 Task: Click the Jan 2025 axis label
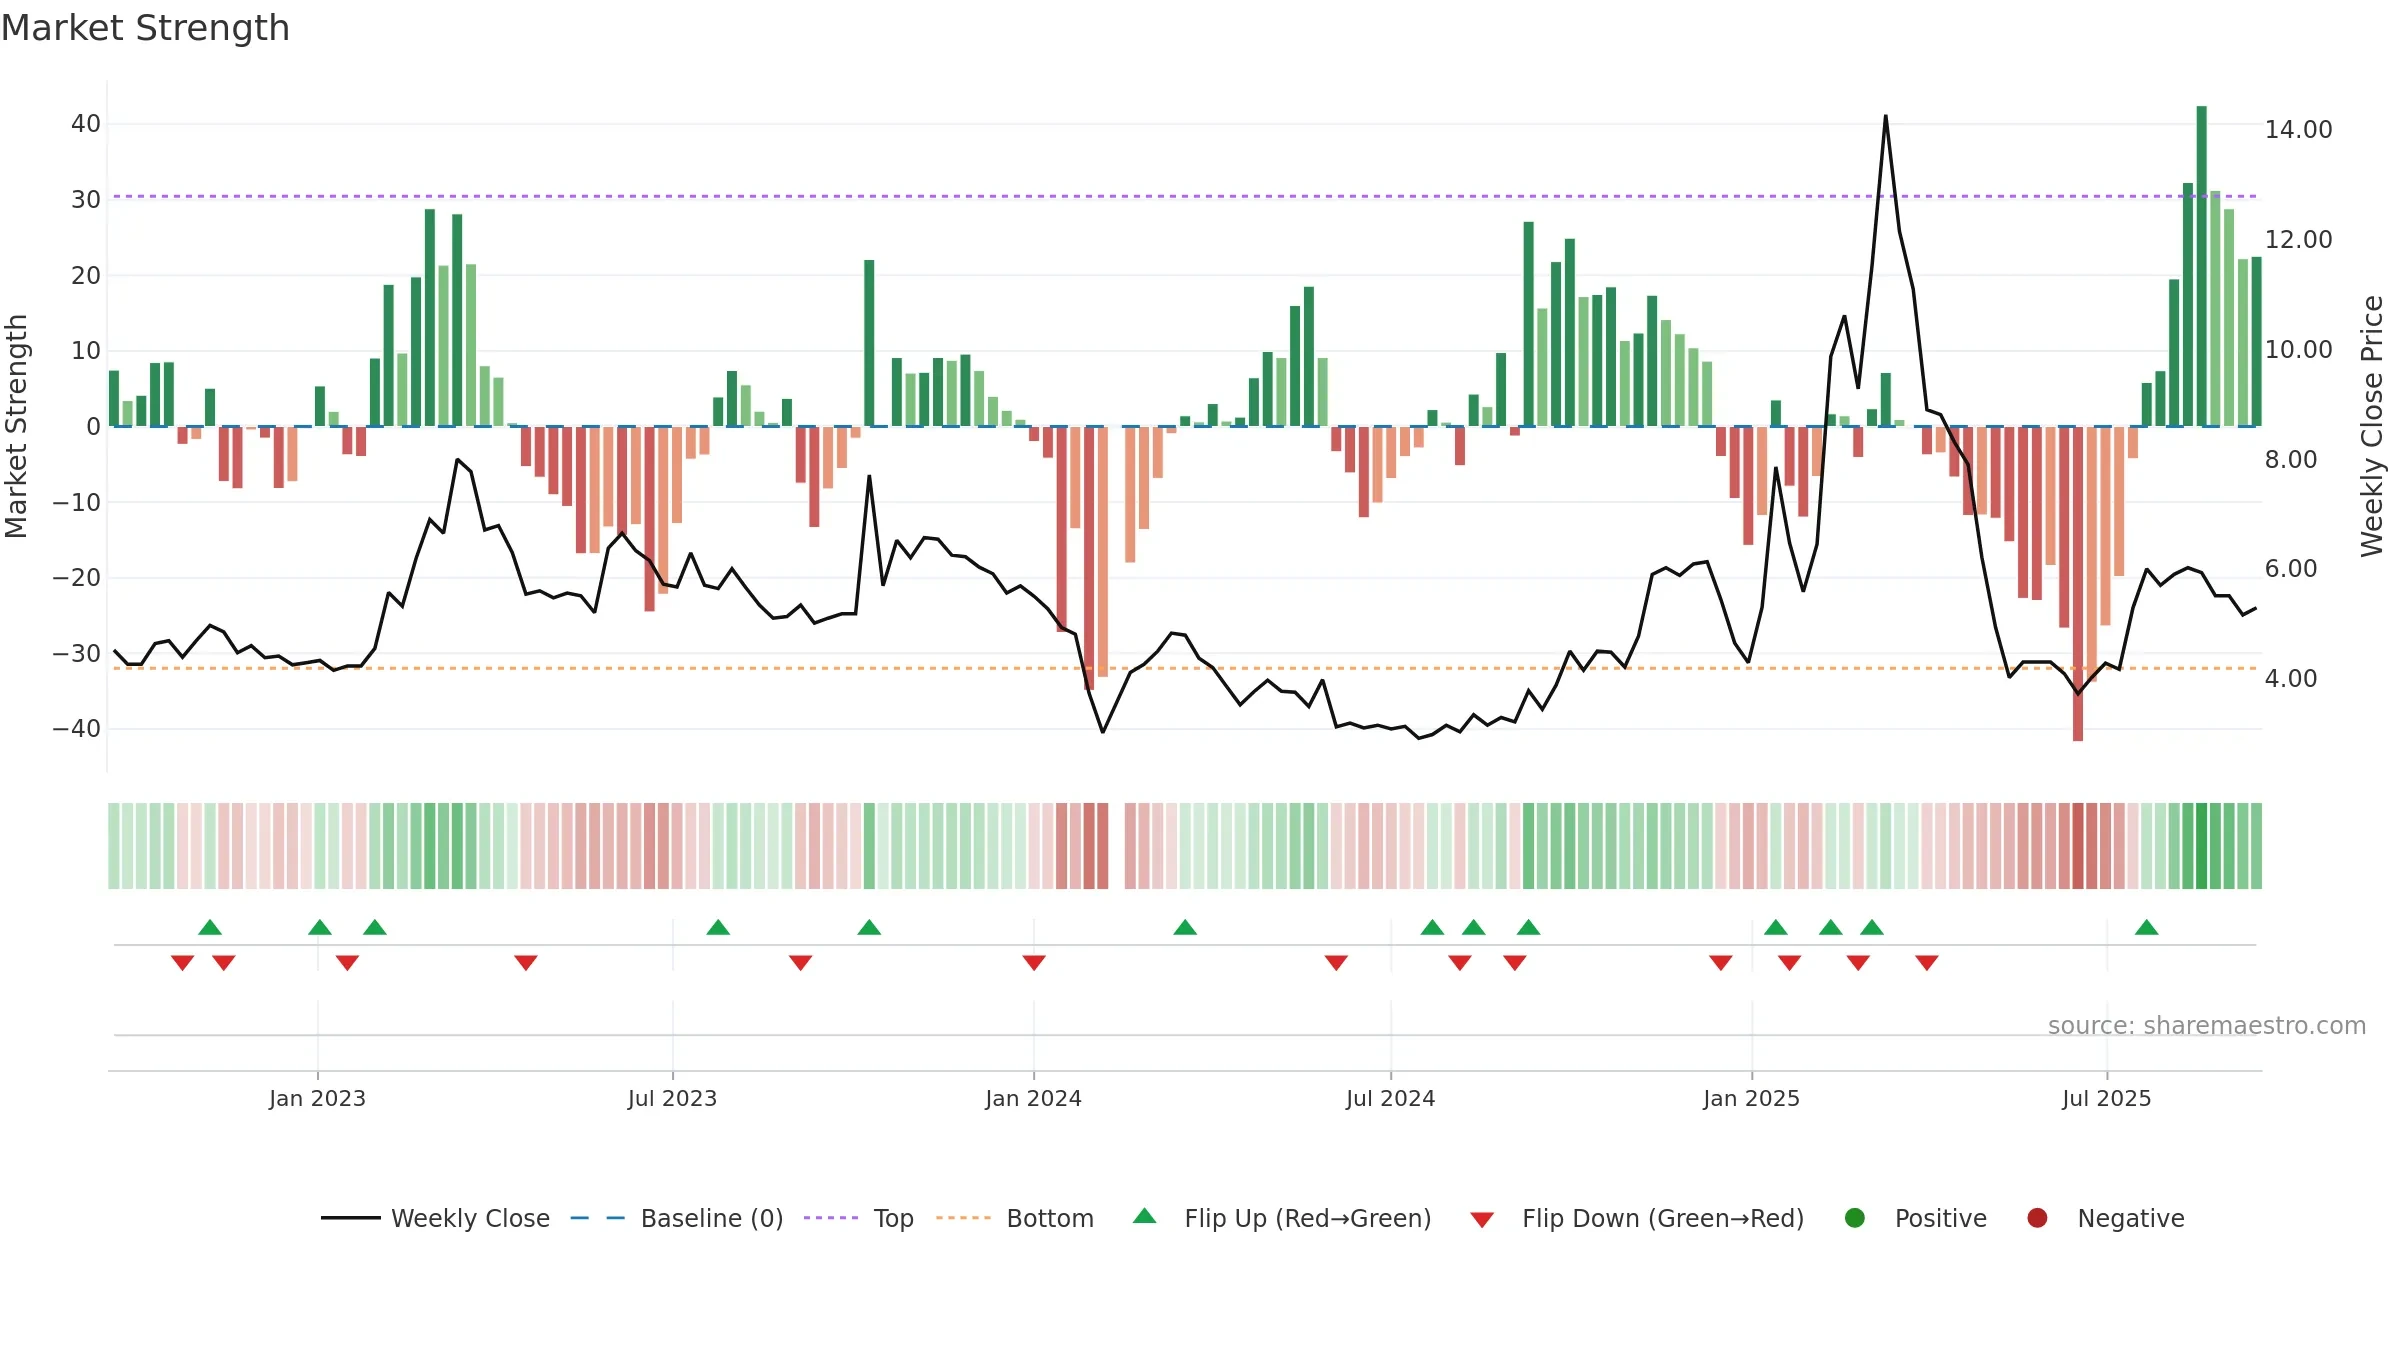1751,1099
